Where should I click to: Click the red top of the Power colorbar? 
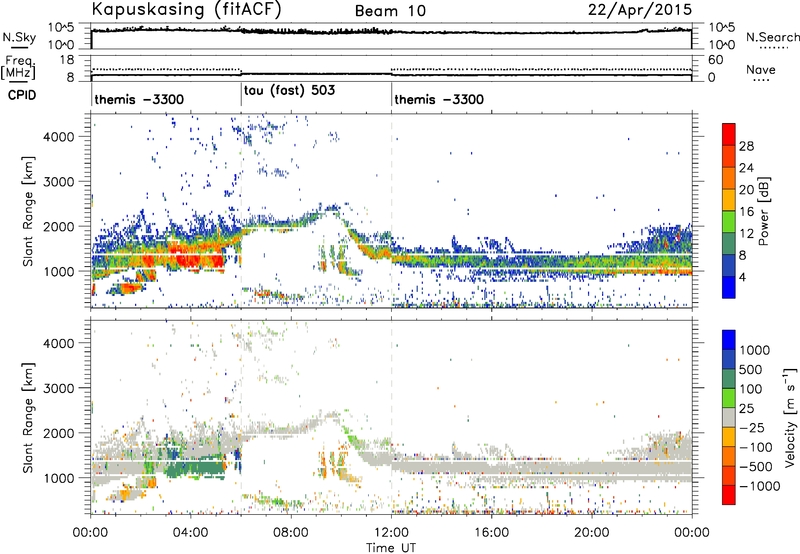[729, 134]
